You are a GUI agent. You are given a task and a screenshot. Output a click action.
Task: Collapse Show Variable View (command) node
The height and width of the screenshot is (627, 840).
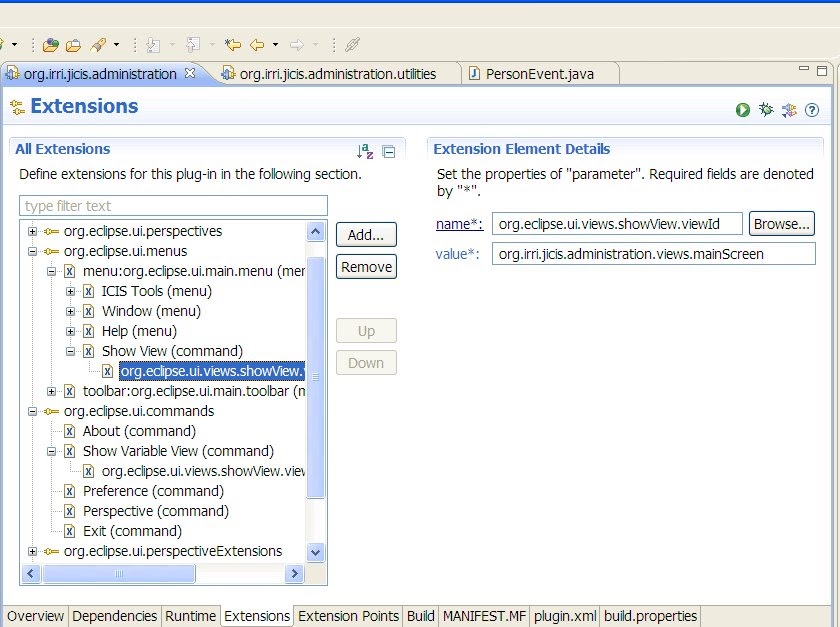(x=51, y=451)
